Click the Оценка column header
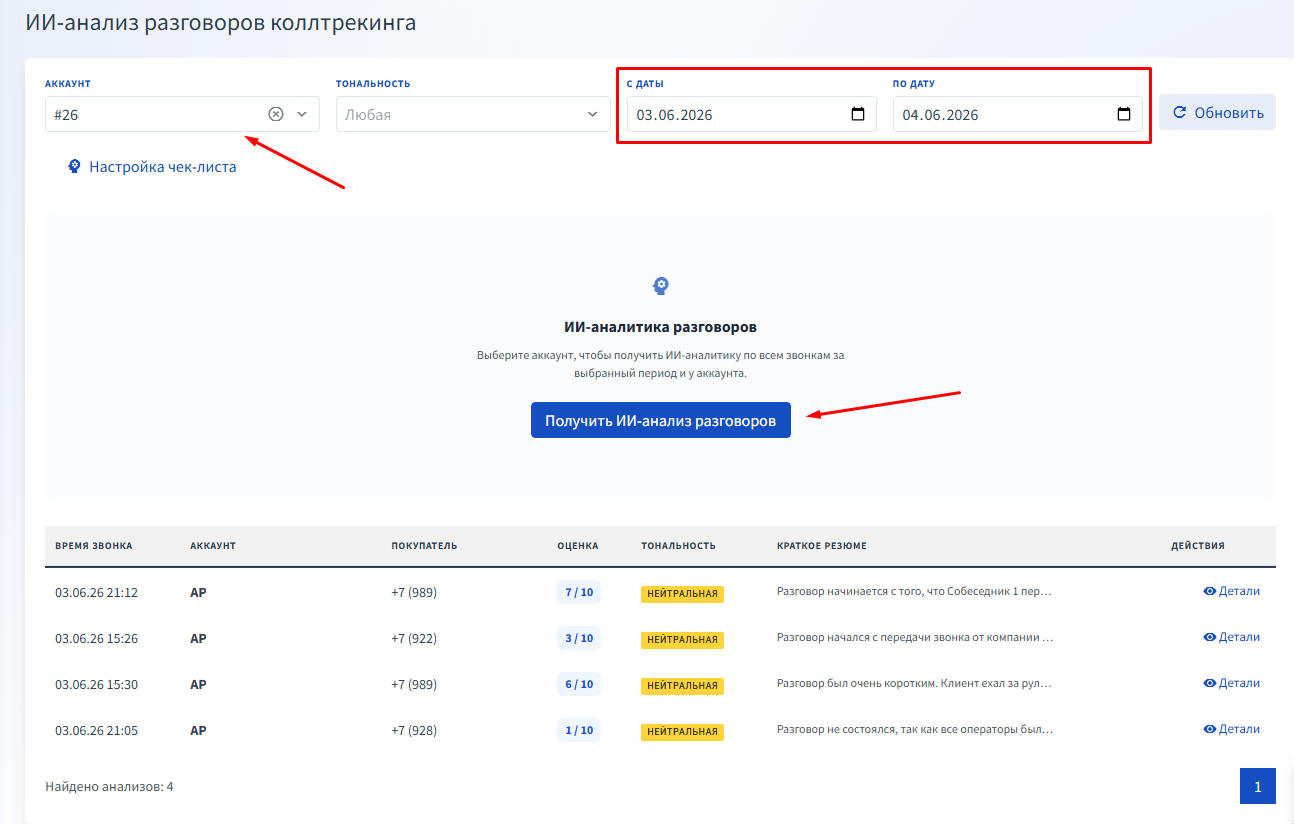The width and height of the screenshot is (1294, 824). click(578, 546)
